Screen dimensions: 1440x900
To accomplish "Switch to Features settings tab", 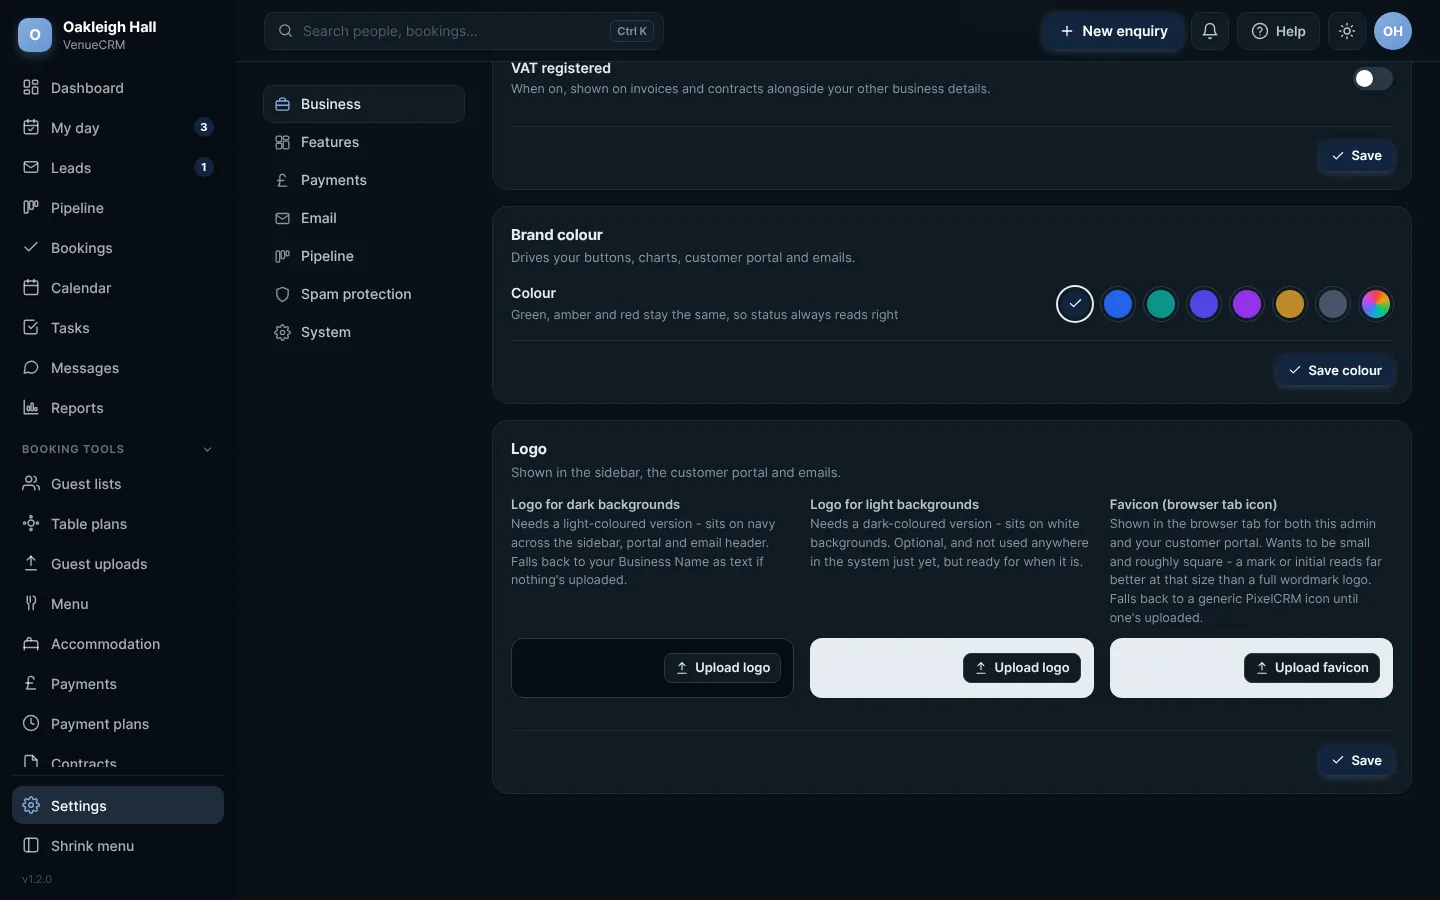I will point(364,142).
